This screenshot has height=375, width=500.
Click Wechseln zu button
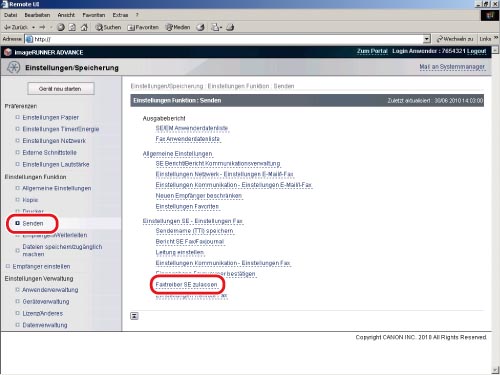click(455, 39)
